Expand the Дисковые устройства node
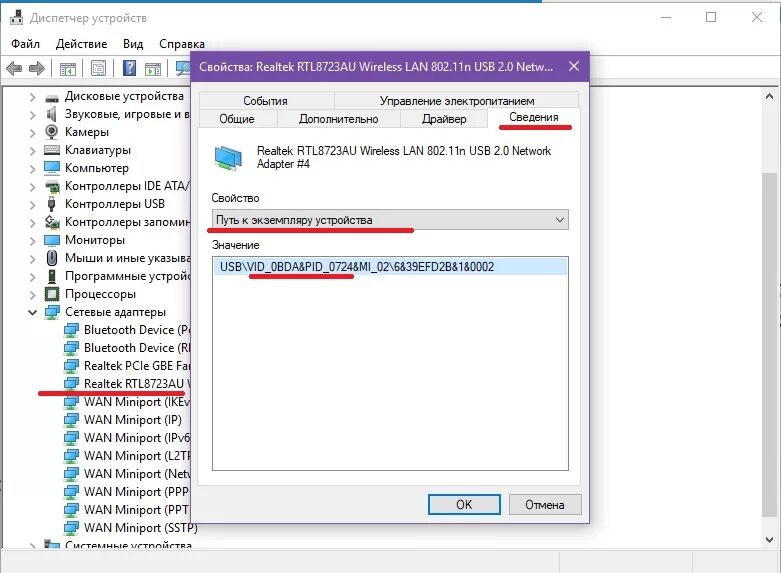 (32, 97)
